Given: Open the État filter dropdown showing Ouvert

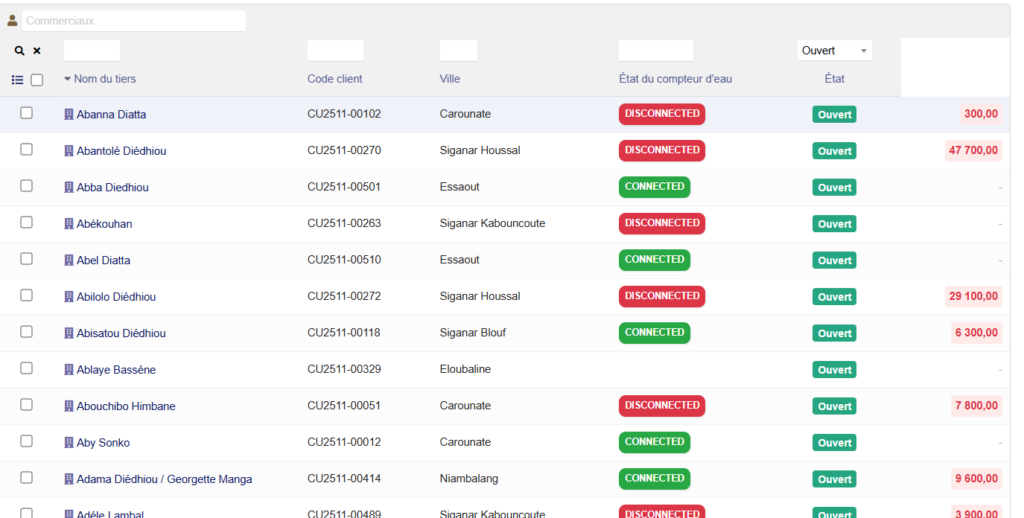Looking at the screenshot, I should 834,51.
